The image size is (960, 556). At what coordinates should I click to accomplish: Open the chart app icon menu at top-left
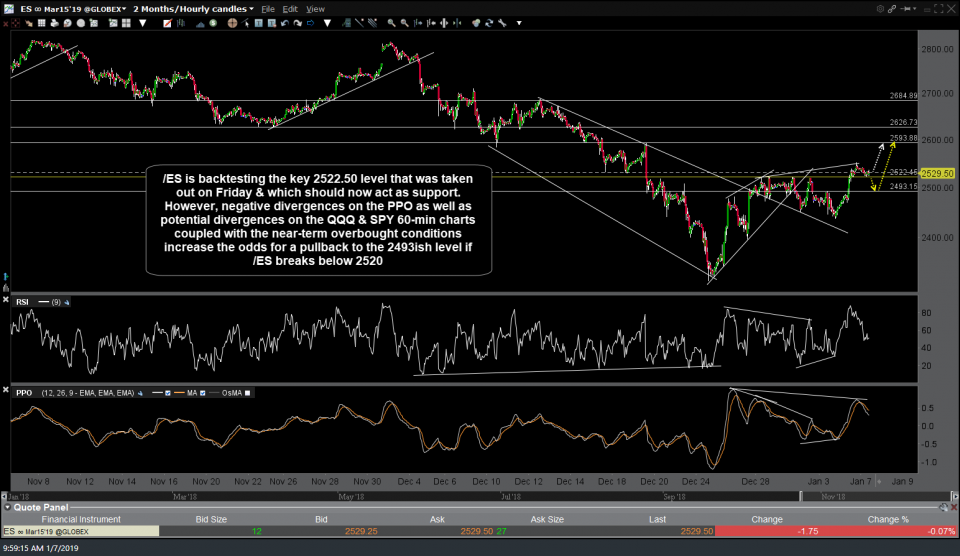pos(8,9)
